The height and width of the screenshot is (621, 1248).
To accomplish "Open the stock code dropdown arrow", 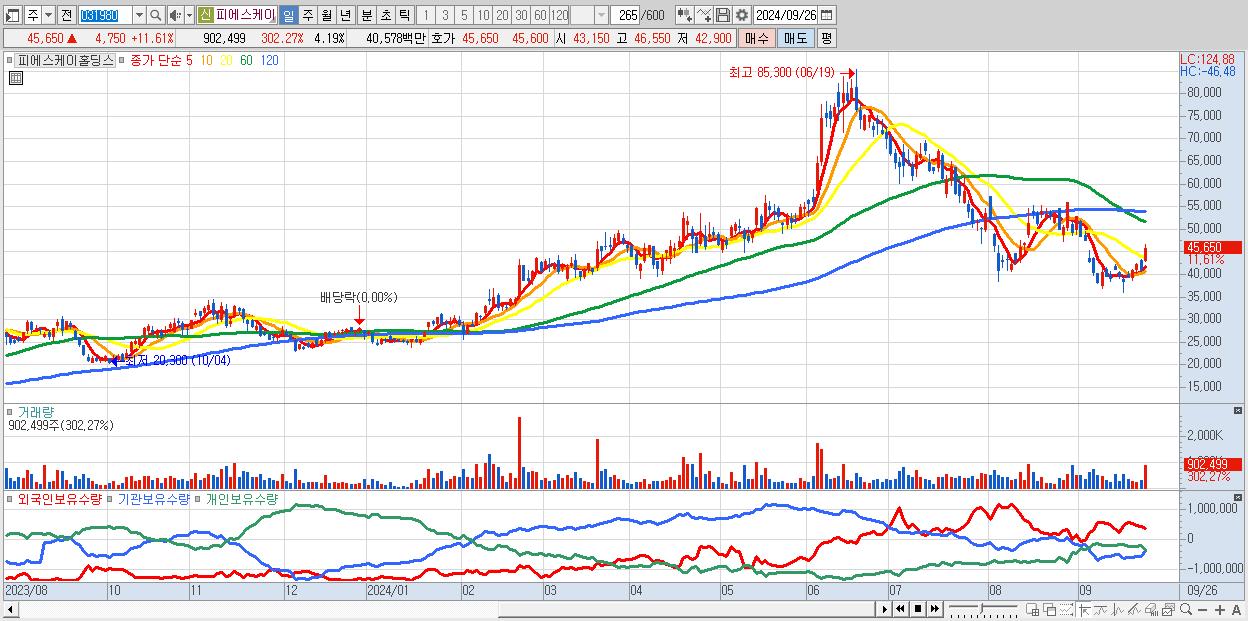I will (x=139, y=15).
